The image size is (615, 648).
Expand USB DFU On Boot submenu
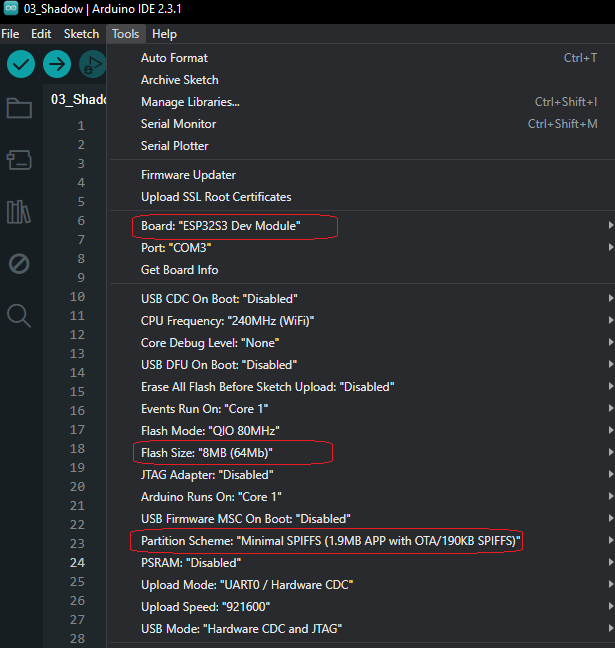(x=362, y=365)
